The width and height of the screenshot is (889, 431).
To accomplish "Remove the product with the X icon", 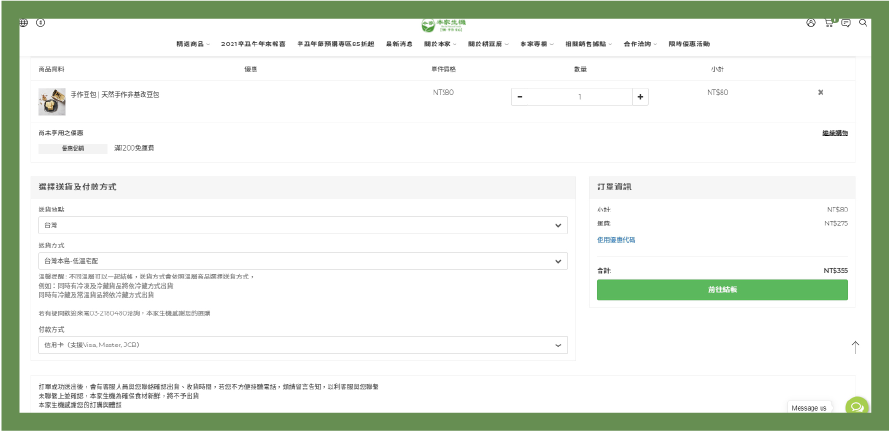I will coord(821,92).
